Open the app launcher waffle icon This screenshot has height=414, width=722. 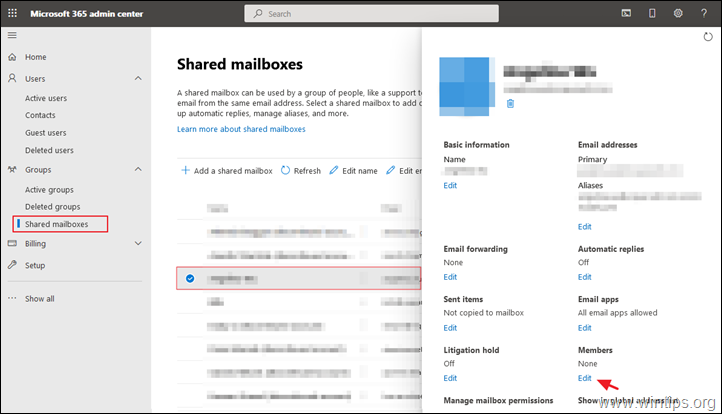tap(12, 13)
